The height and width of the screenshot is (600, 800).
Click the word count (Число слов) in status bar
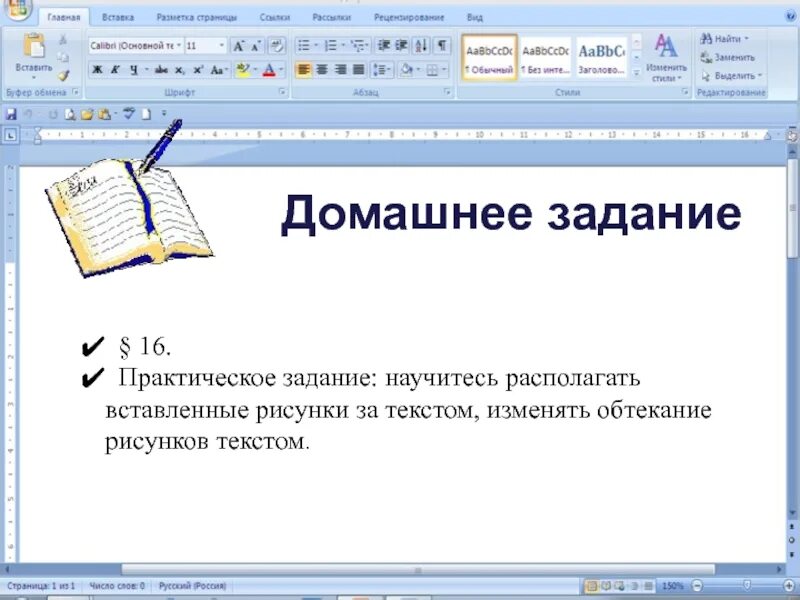[117, 586]
